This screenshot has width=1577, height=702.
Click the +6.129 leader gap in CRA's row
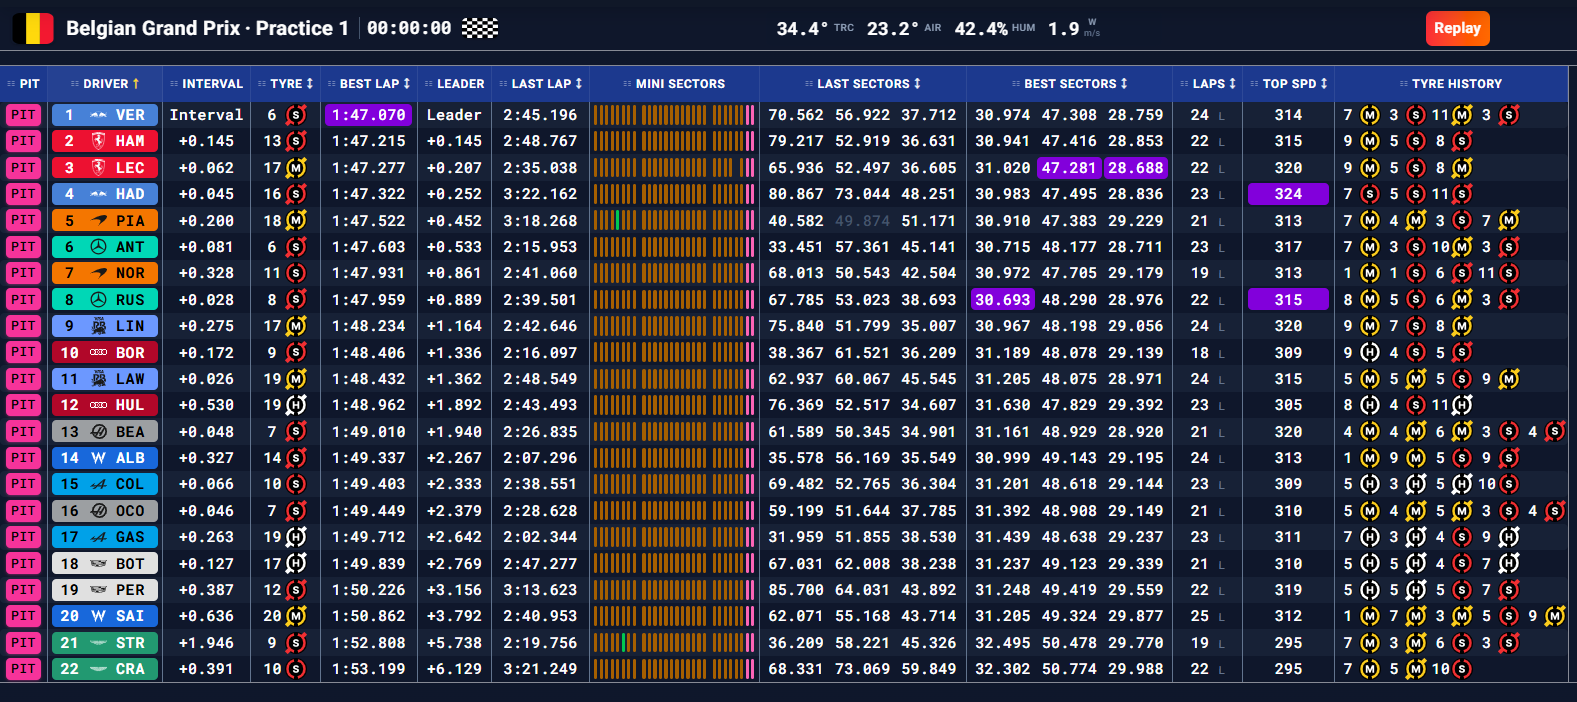click(454, 669)
